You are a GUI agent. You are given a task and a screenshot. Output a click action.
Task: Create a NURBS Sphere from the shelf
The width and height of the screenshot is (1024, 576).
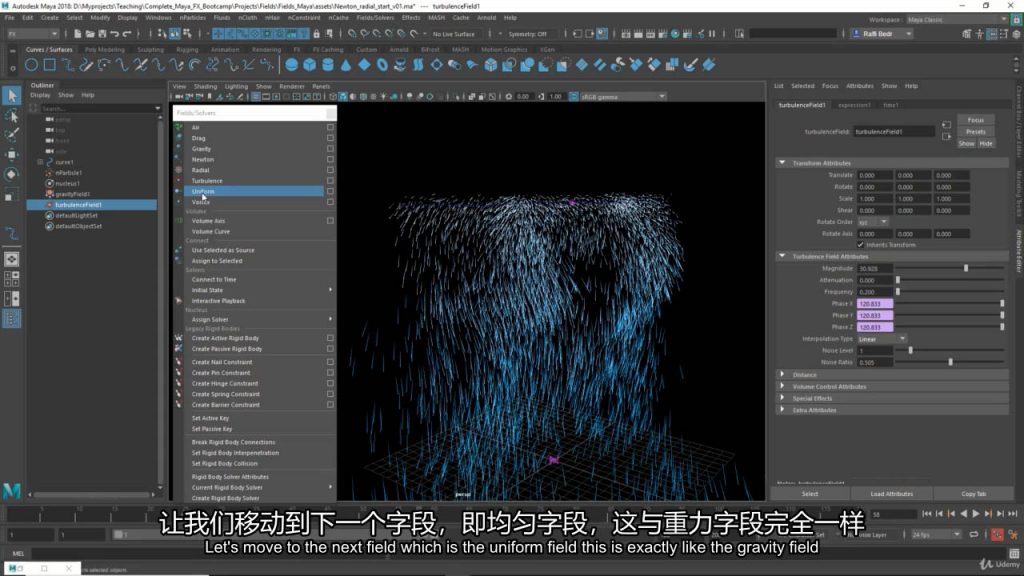(291, 65)
